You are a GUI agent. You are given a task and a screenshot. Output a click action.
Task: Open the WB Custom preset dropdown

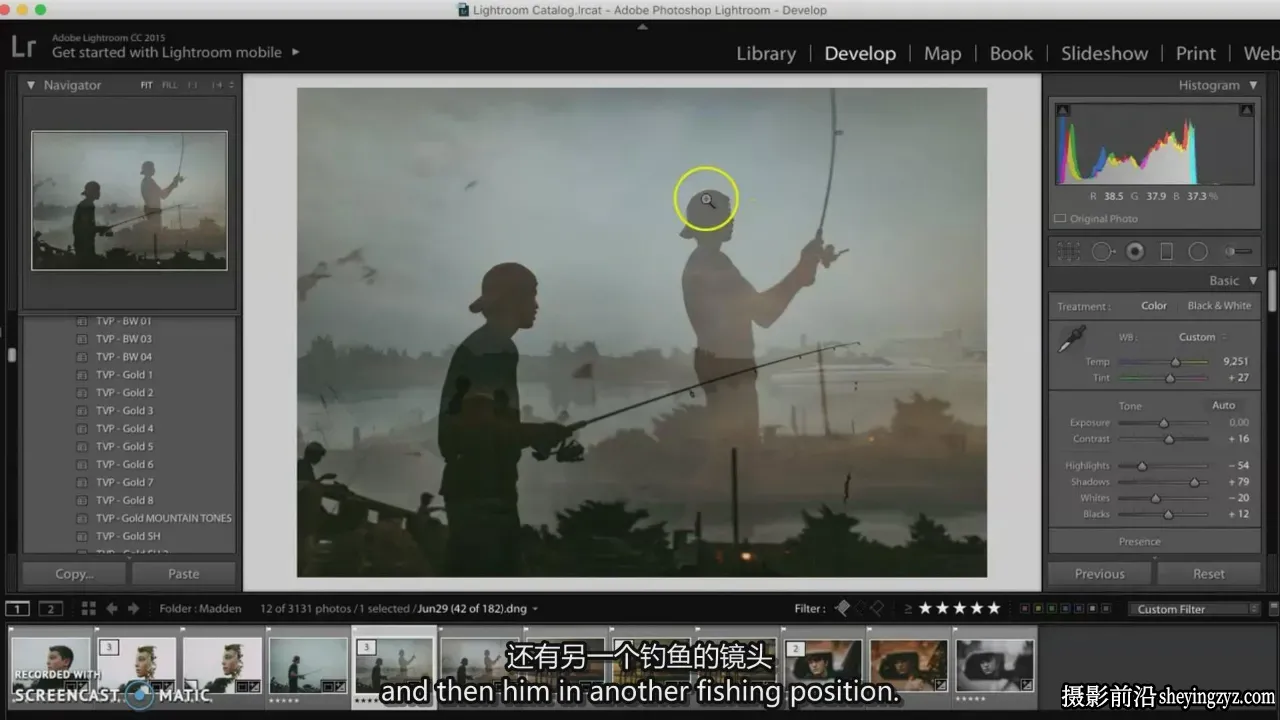(x=1203, y=337)
